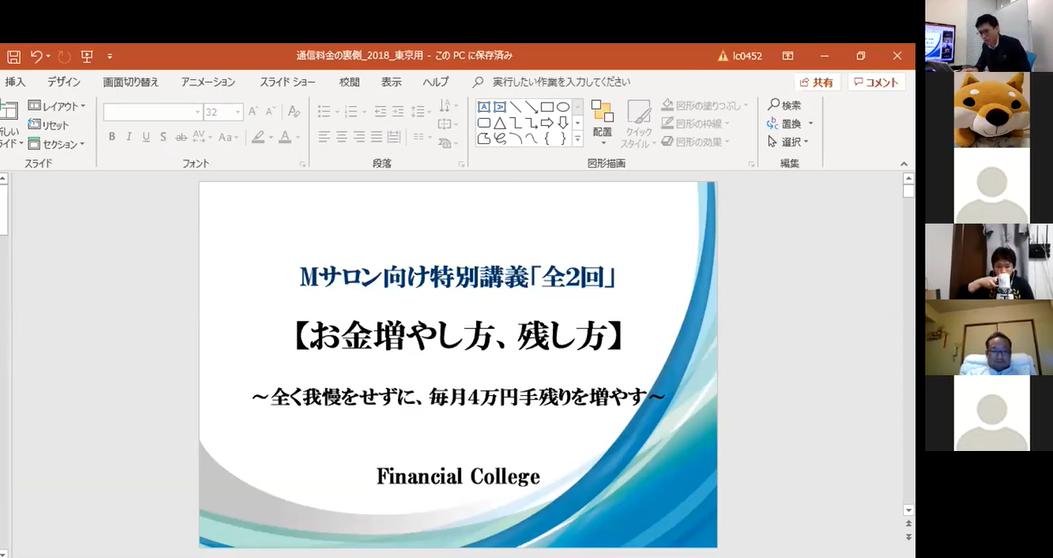Select the right arrow shape
Viewport: 1053px width, 558px height.
pos(547,123)
